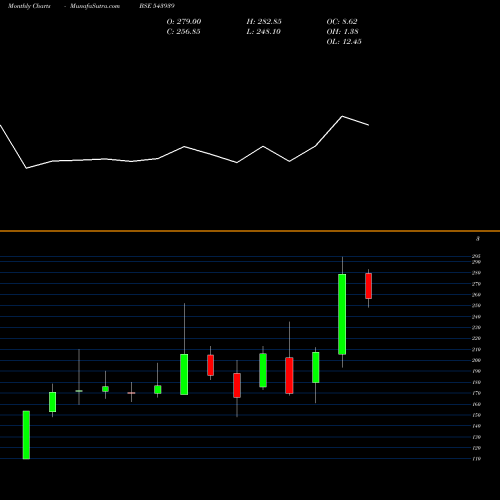This screenshot has width=500, height=500.
Task: Select the 'OL: 12.45' value
Action: [x=344, y=42]
